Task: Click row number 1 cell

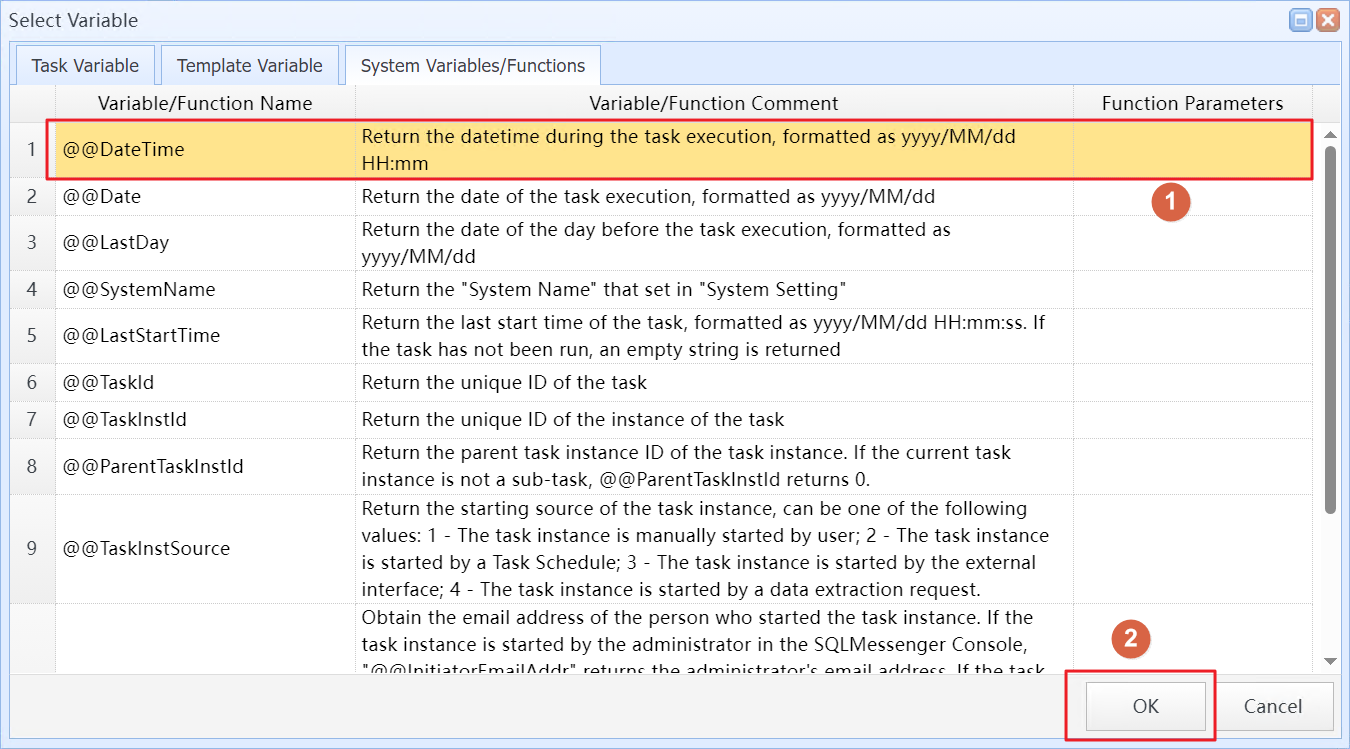Action: click(x=32, y=150)
